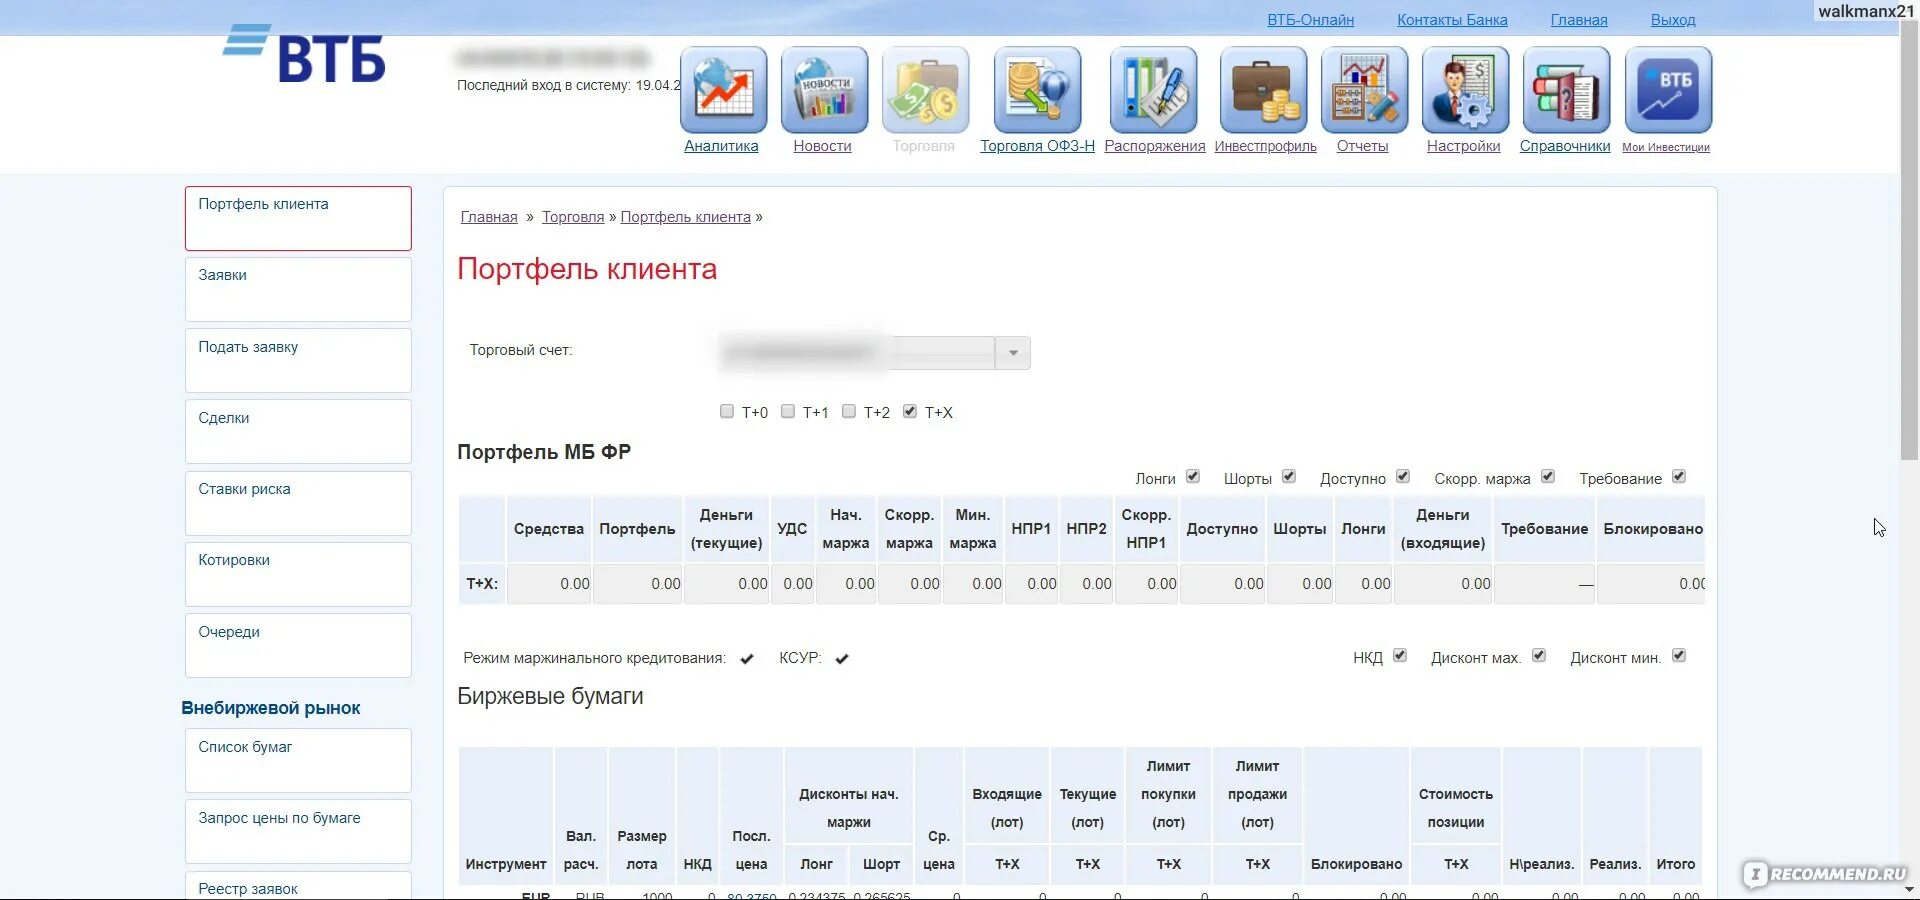
Task: Click the Распоряжения text link
Action: click(1155, 146)
